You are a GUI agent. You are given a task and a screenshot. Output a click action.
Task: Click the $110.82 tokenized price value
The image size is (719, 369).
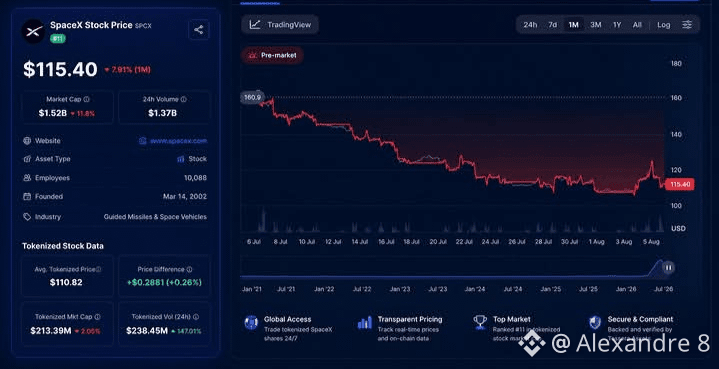pos(66,282)
